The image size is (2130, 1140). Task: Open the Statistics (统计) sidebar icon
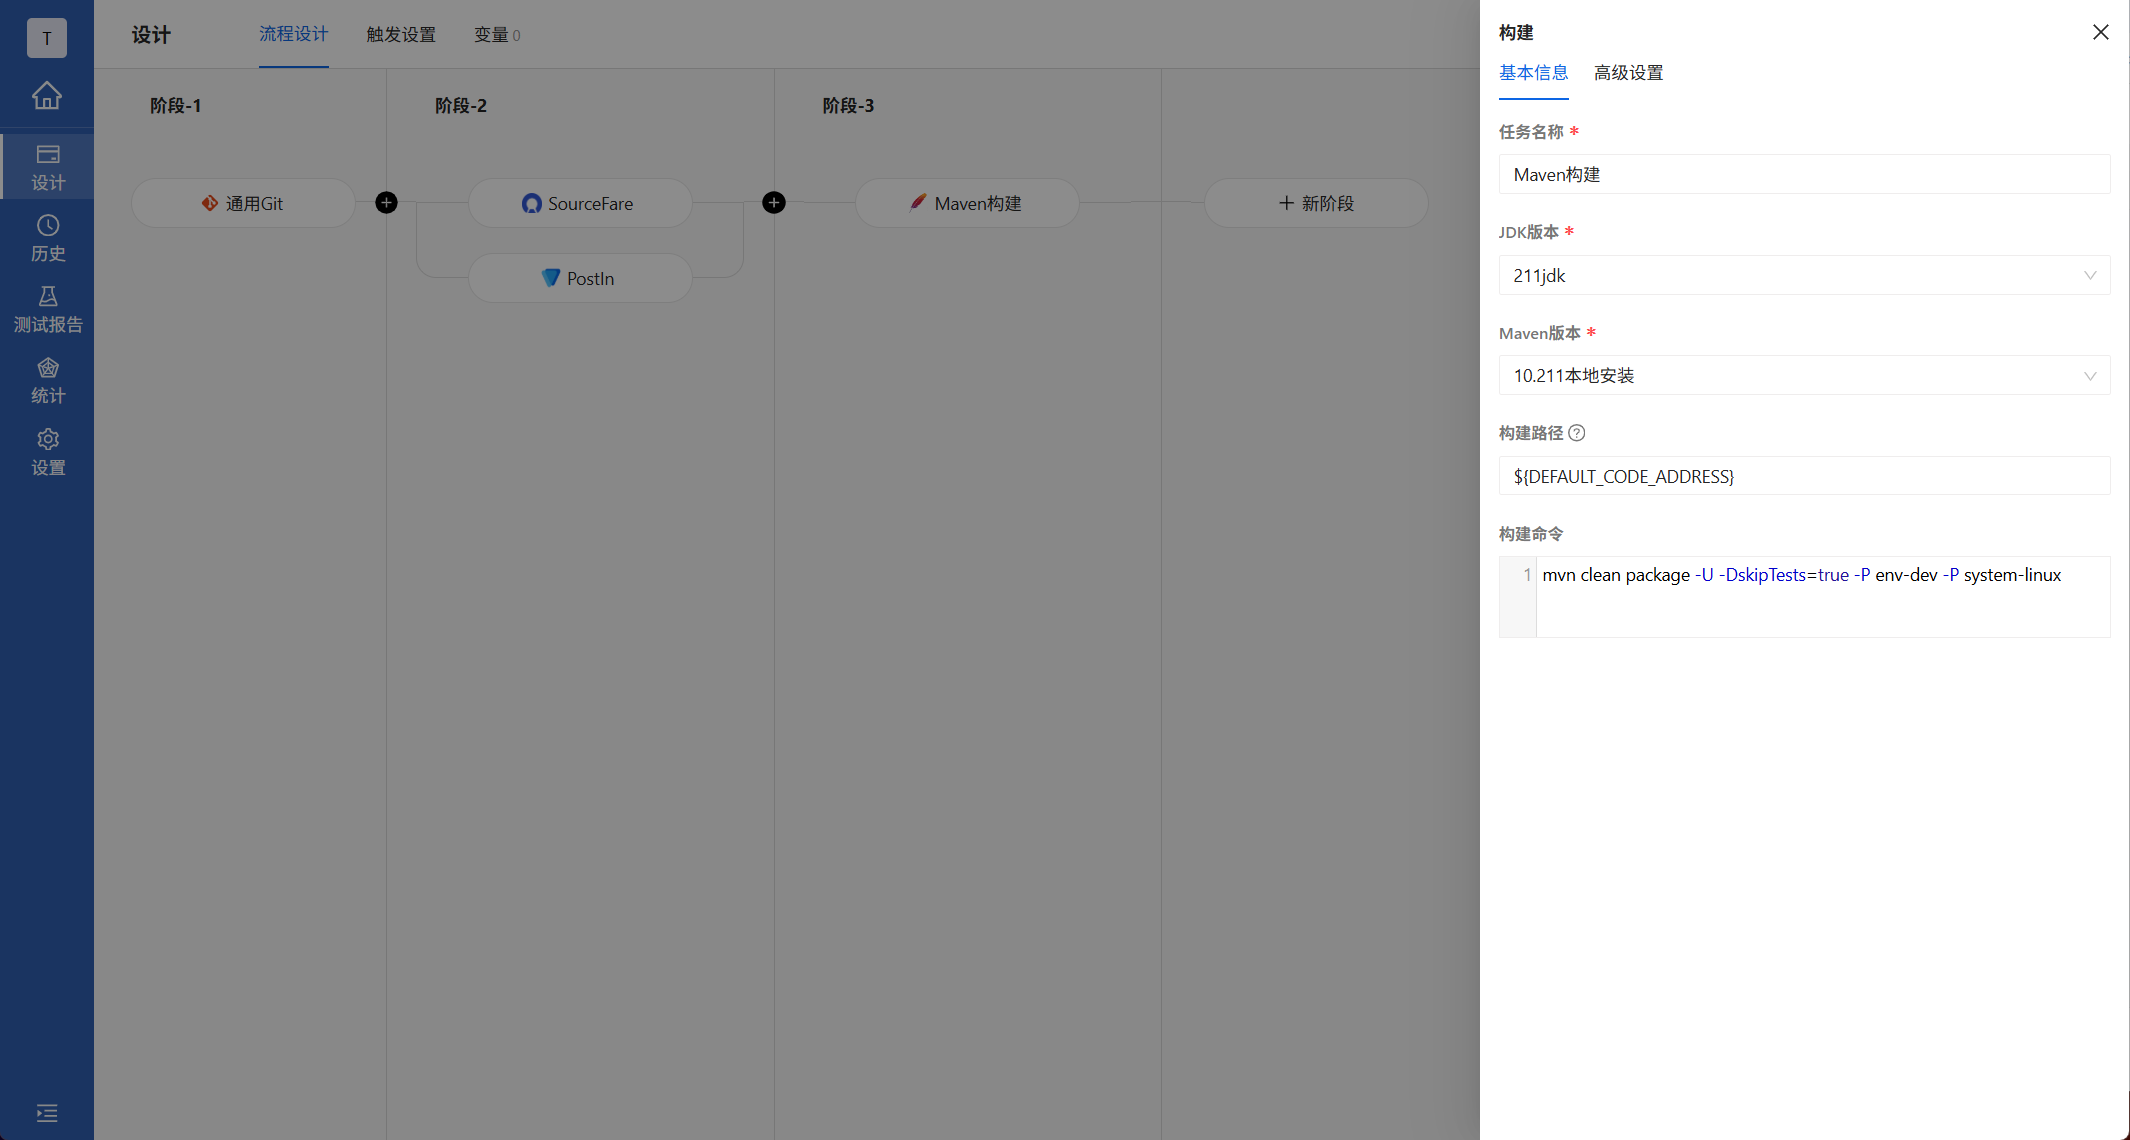(x=47, y=380)
